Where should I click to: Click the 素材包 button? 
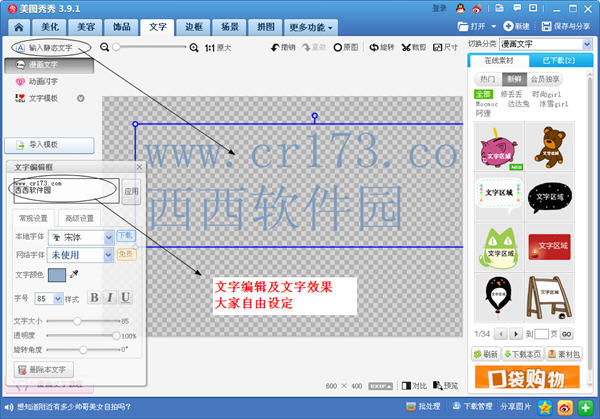tap(564, 354)
